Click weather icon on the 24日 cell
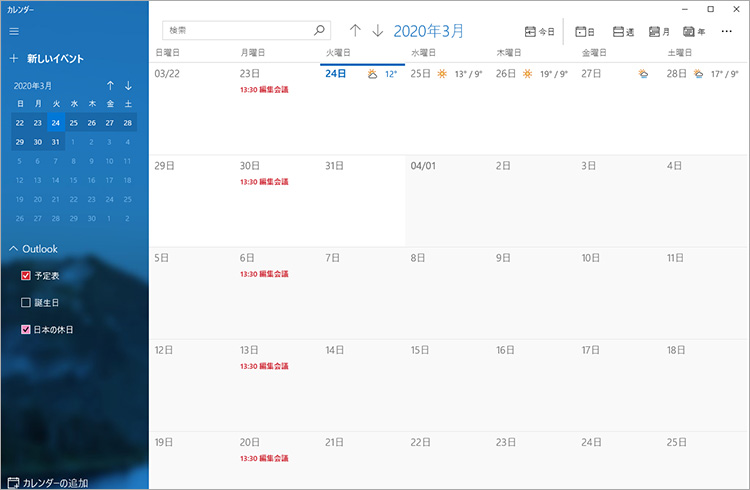 click(372, 74)
